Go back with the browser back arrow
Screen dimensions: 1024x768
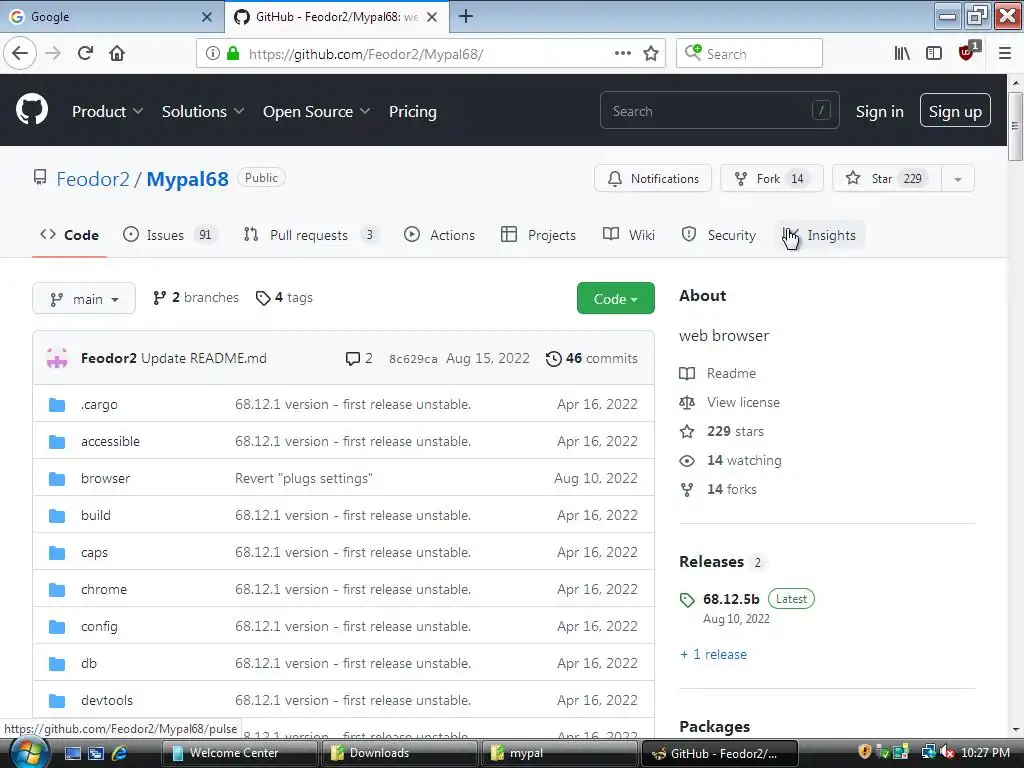tap(20, 54)
